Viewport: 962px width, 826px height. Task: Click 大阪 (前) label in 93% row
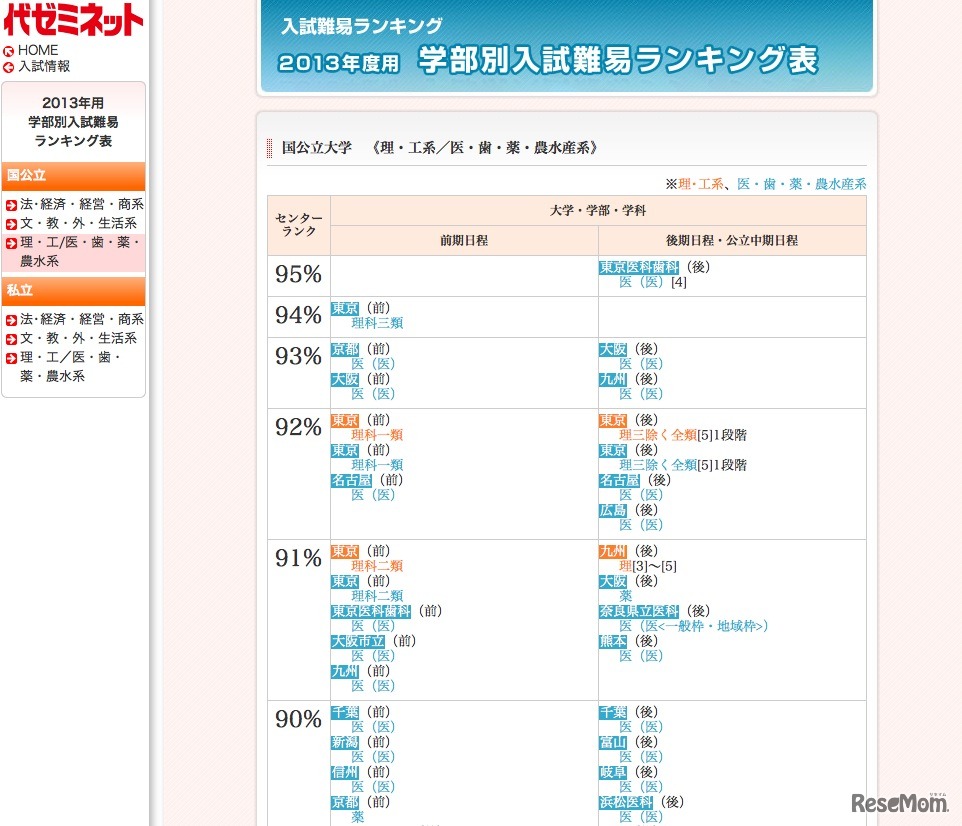(x=345, y=379)
